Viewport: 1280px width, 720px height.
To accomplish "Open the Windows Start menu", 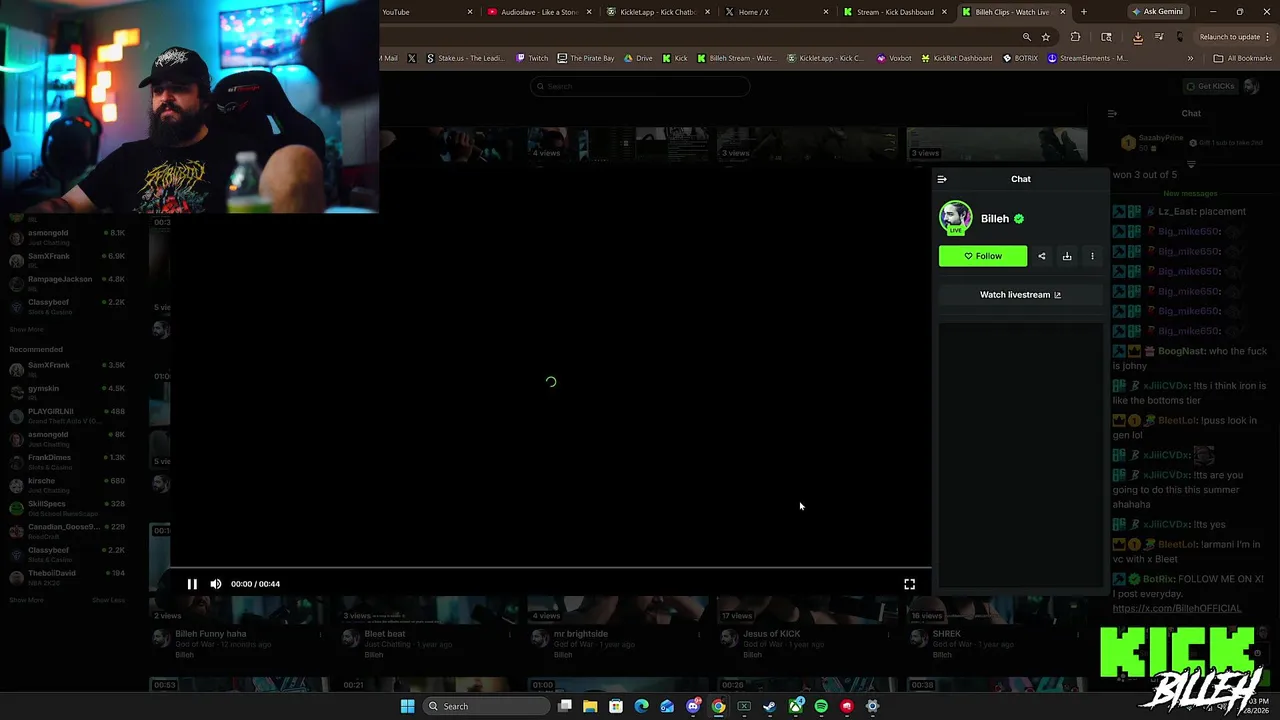I will [x=407, y=706].
